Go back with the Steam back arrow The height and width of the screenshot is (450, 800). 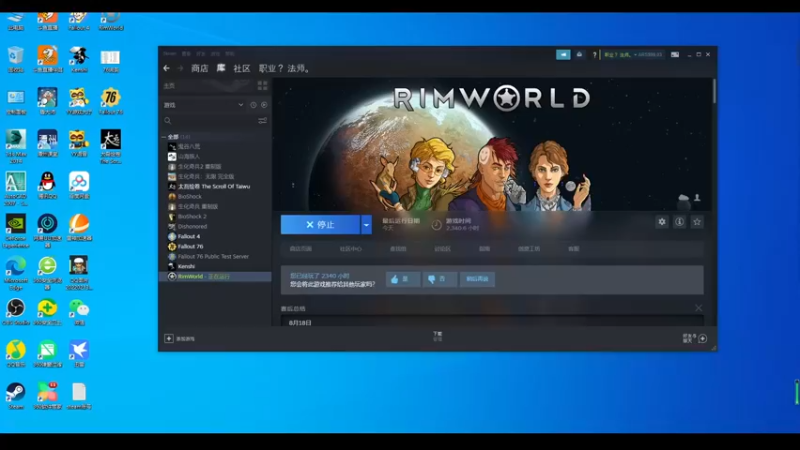[x=166, y=68]
